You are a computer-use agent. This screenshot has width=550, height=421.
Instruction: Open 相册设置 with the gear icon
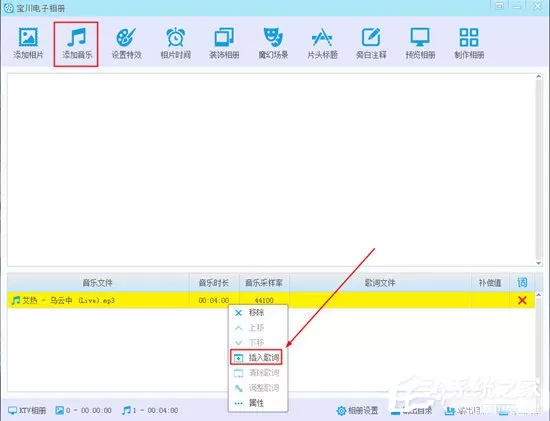click(x=357, y=410)
